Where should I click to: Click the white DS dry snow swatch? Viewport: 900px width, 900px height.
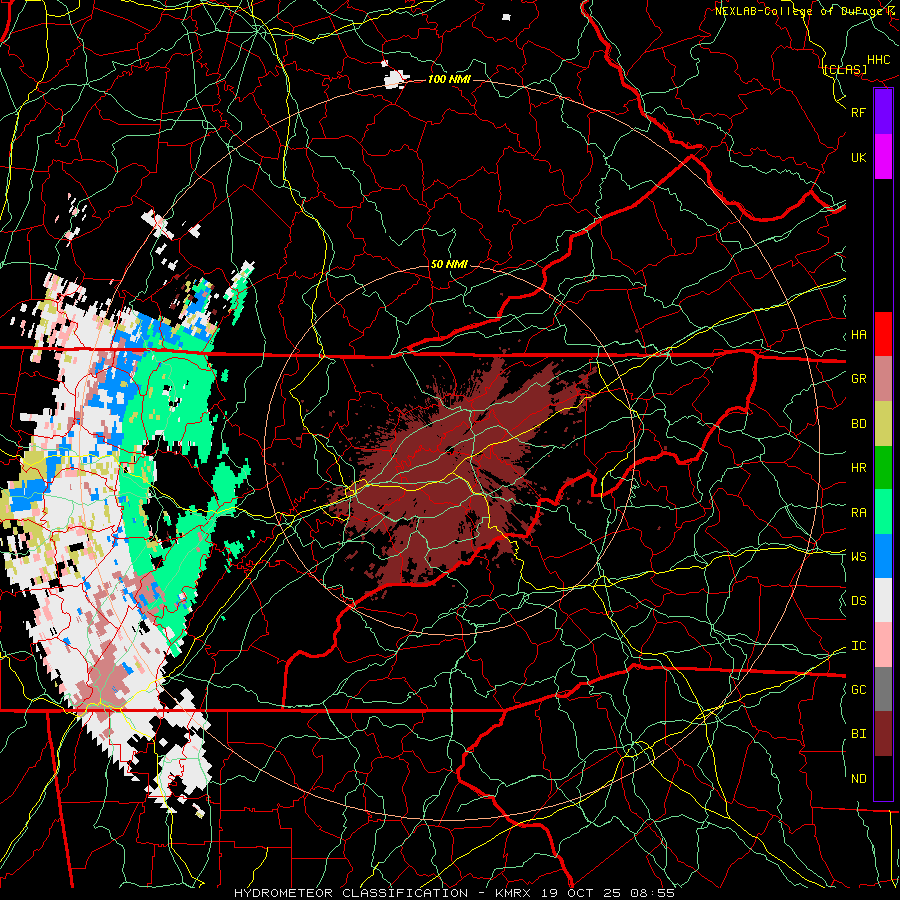click(883, 600)
